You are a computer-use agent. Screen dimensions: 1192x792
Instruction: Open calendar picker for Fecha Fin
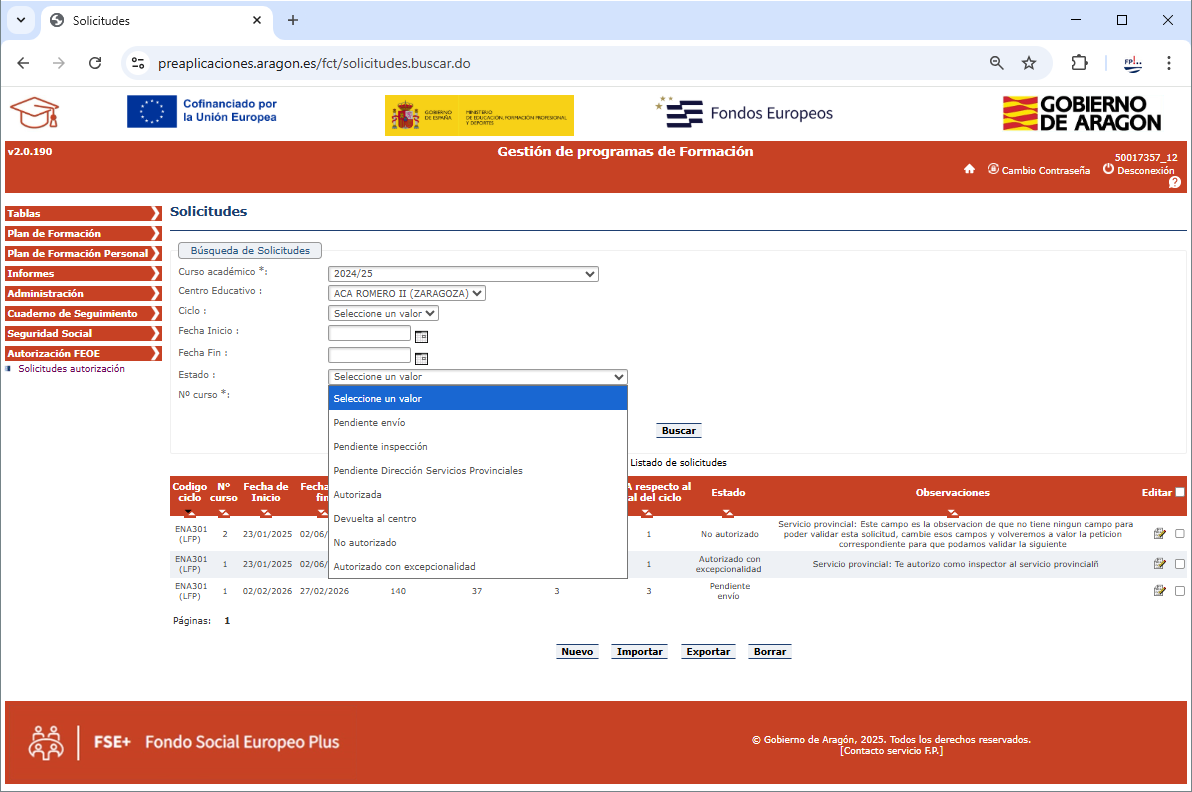[x=421, y=358]
